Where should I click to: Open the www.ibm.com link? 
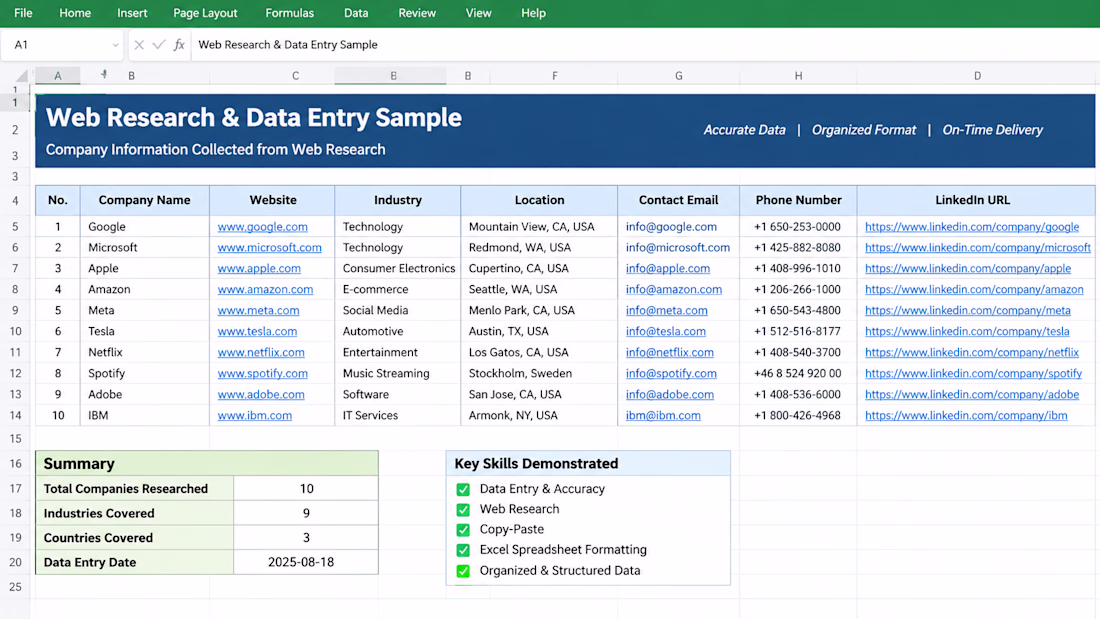click(255, 415)
